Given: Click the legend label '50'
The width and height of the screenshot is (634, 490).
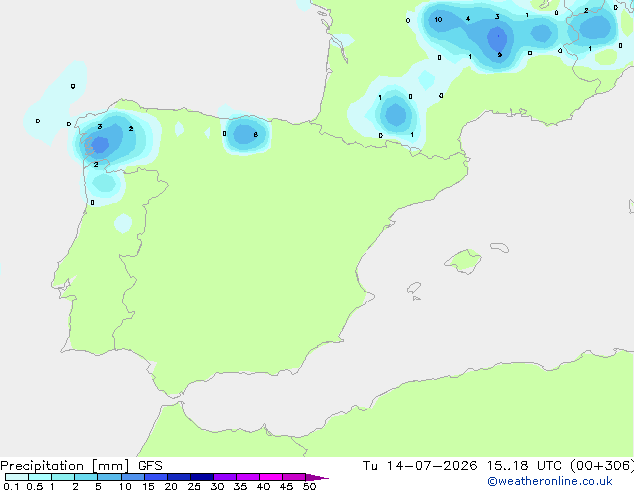Looking at the screenshot, I should 309,486.
